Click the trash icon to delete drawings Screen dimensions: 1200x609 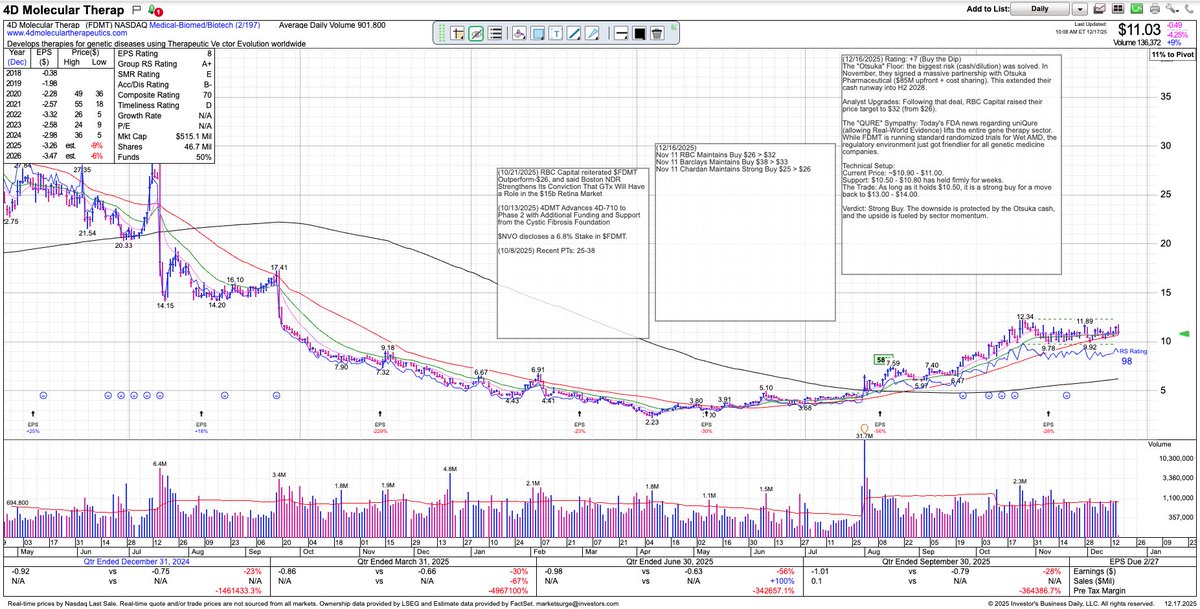pyautogui.click(x=657, y=33)
